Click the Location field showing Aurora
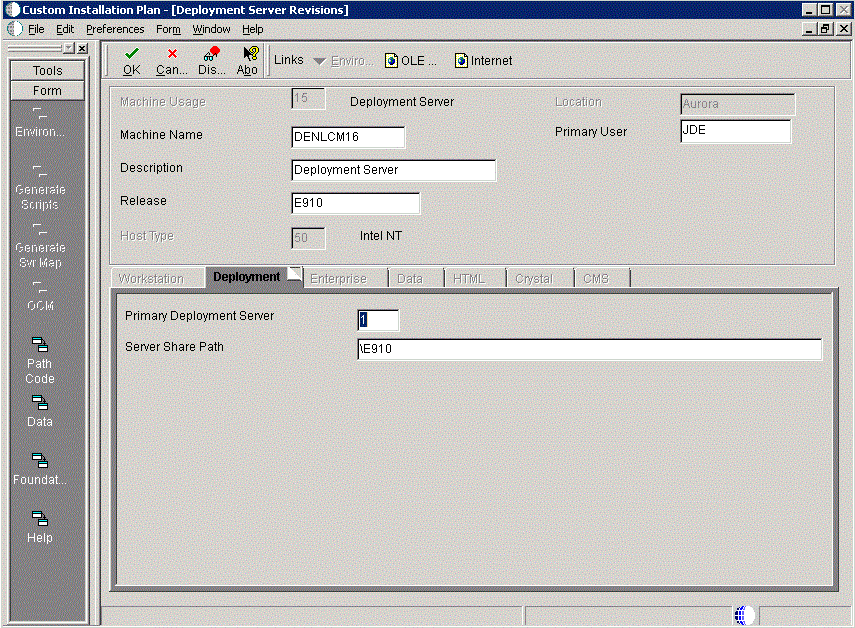 pyautogui.click(x=738, y=104)
